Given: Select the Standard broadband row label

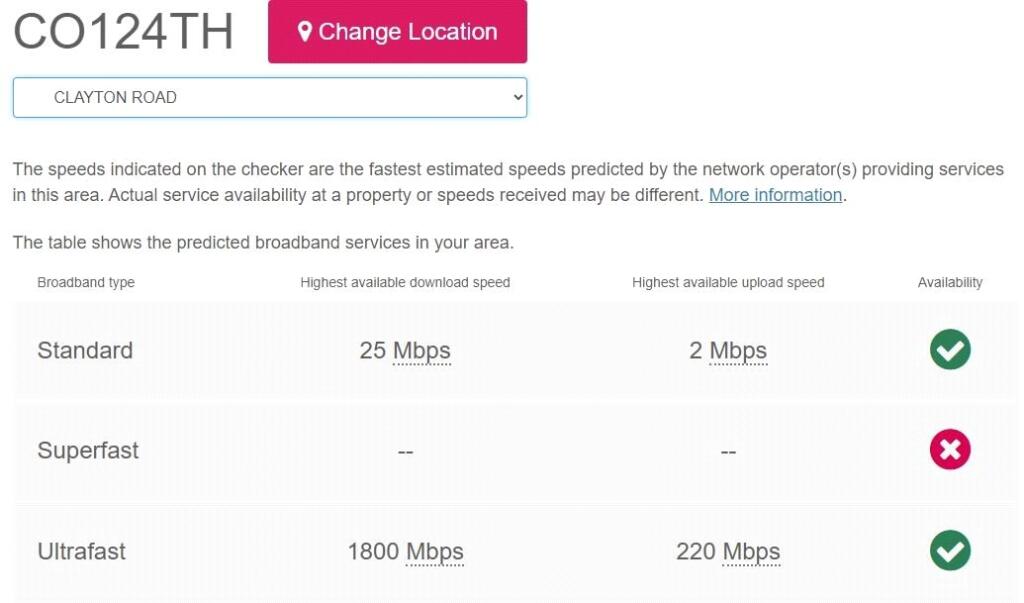Looking at the screenshot, I should click(x=85, y=350).
